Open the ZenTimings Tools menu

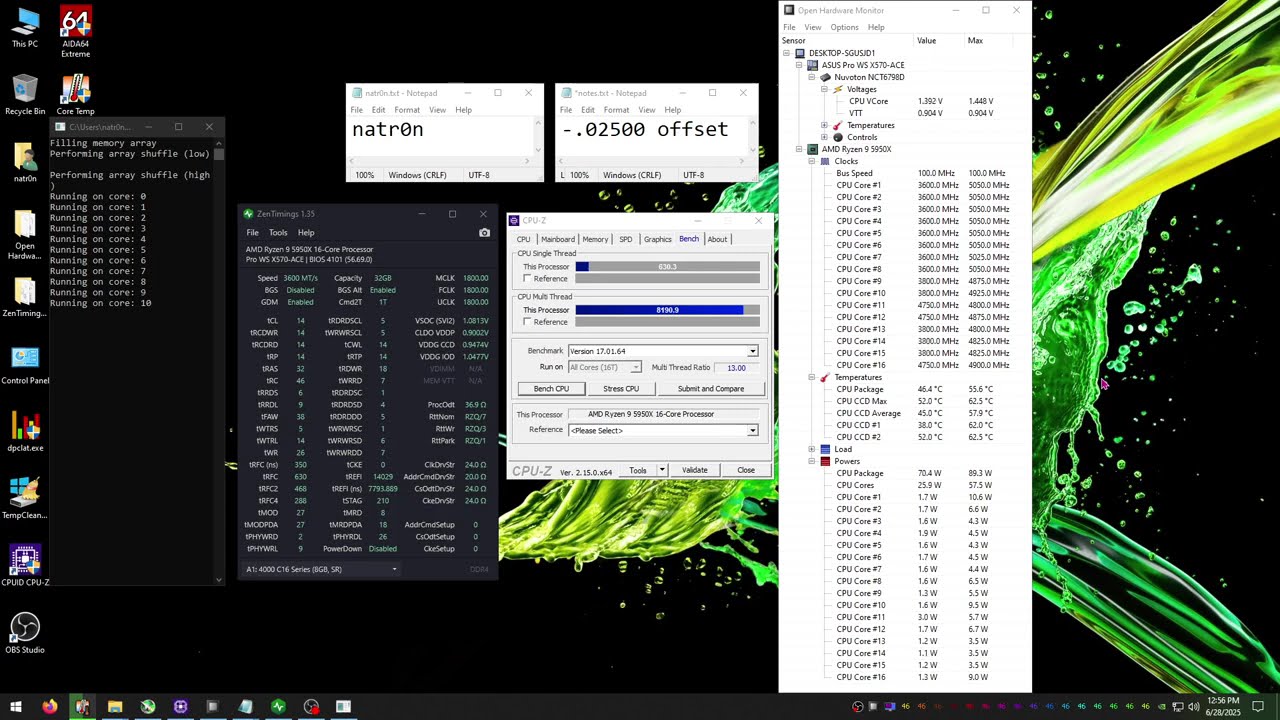278,233
